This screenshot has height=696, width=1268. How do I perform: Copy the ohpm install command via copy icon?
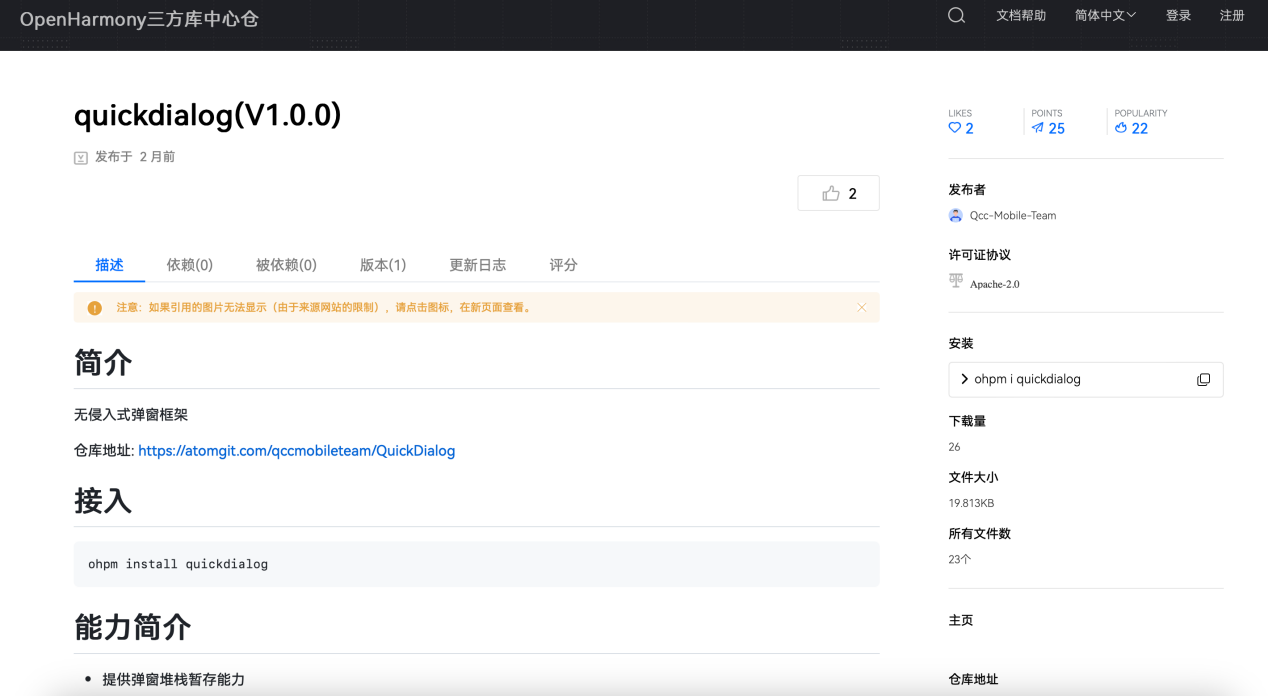pos(1203,379)
